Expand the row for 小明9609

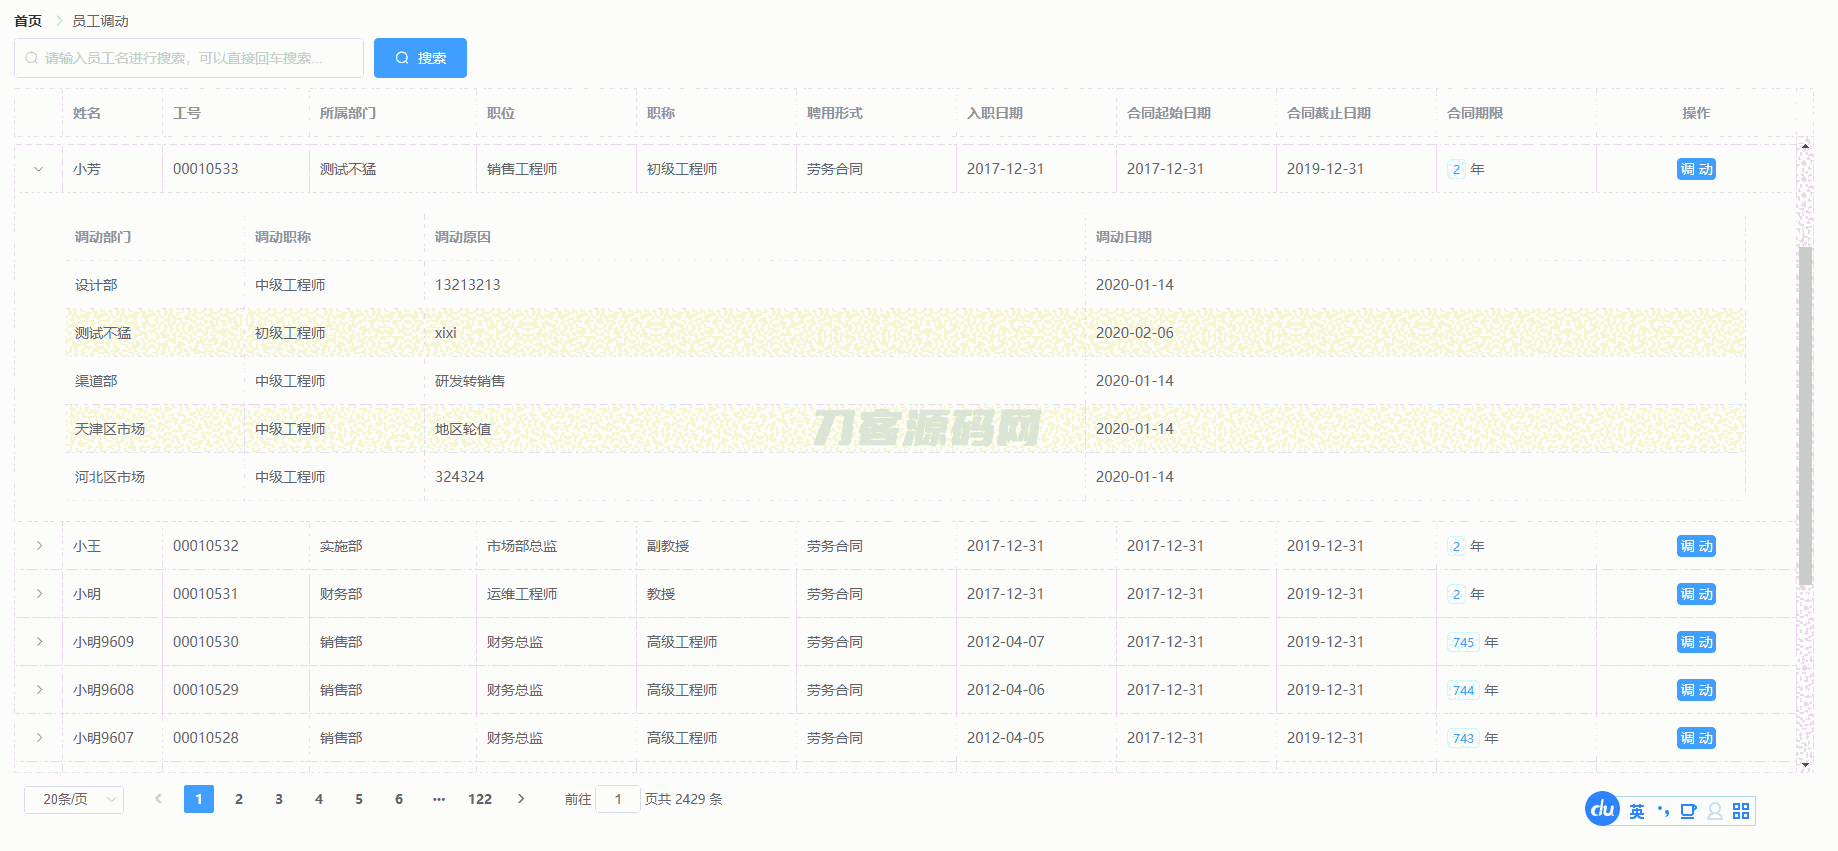coord(39,642)
